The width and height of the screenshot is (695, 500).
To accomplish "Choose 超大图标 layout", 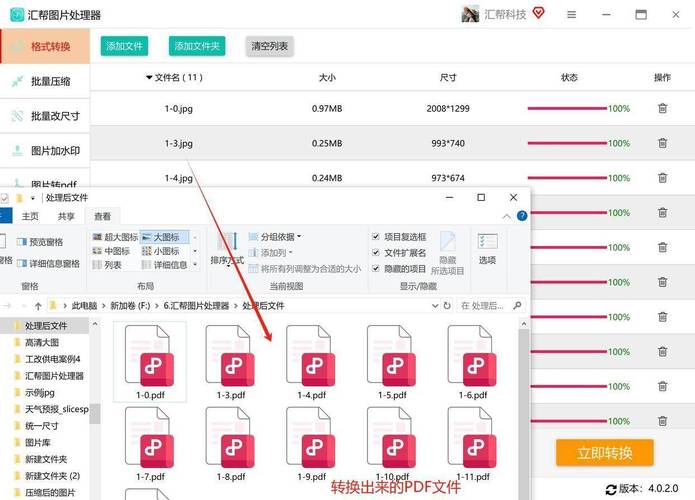I will (115, 237).
